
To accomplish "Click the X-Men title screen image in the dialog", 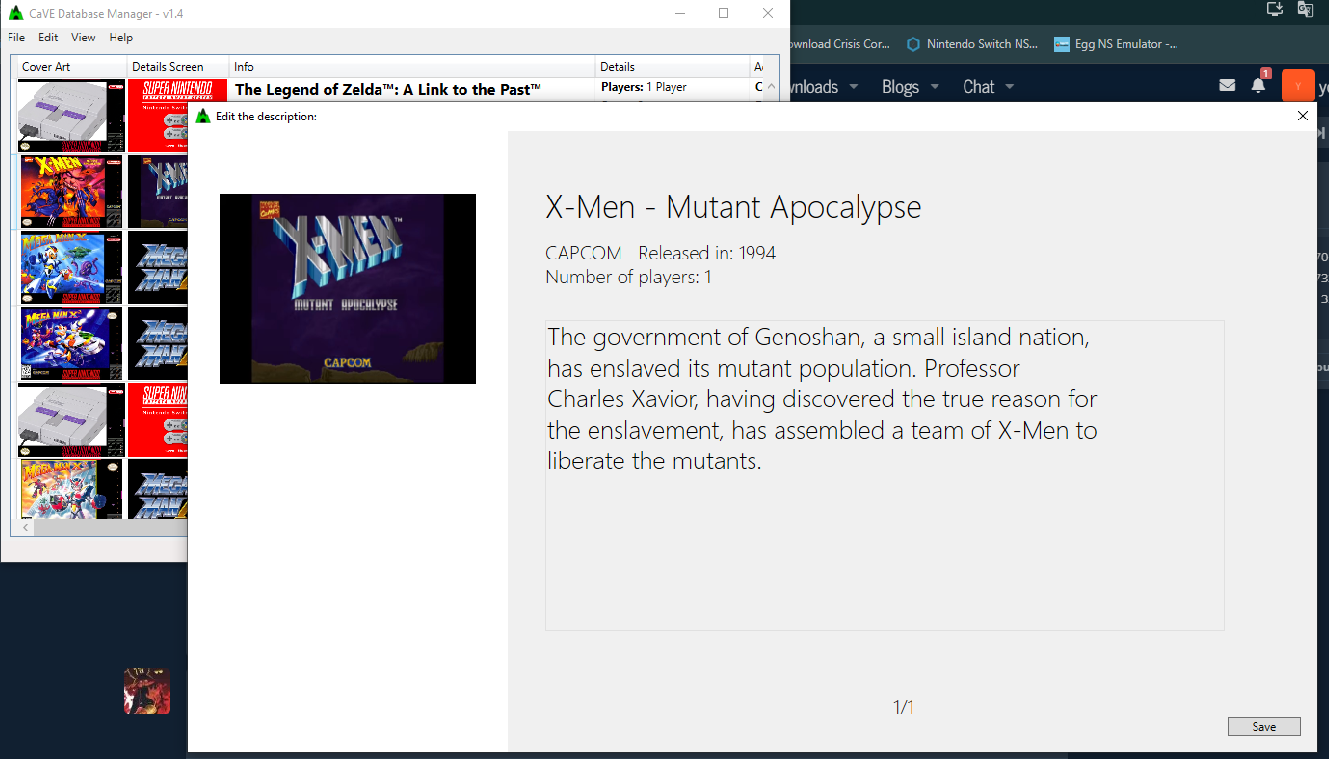I will coord(348,289).
